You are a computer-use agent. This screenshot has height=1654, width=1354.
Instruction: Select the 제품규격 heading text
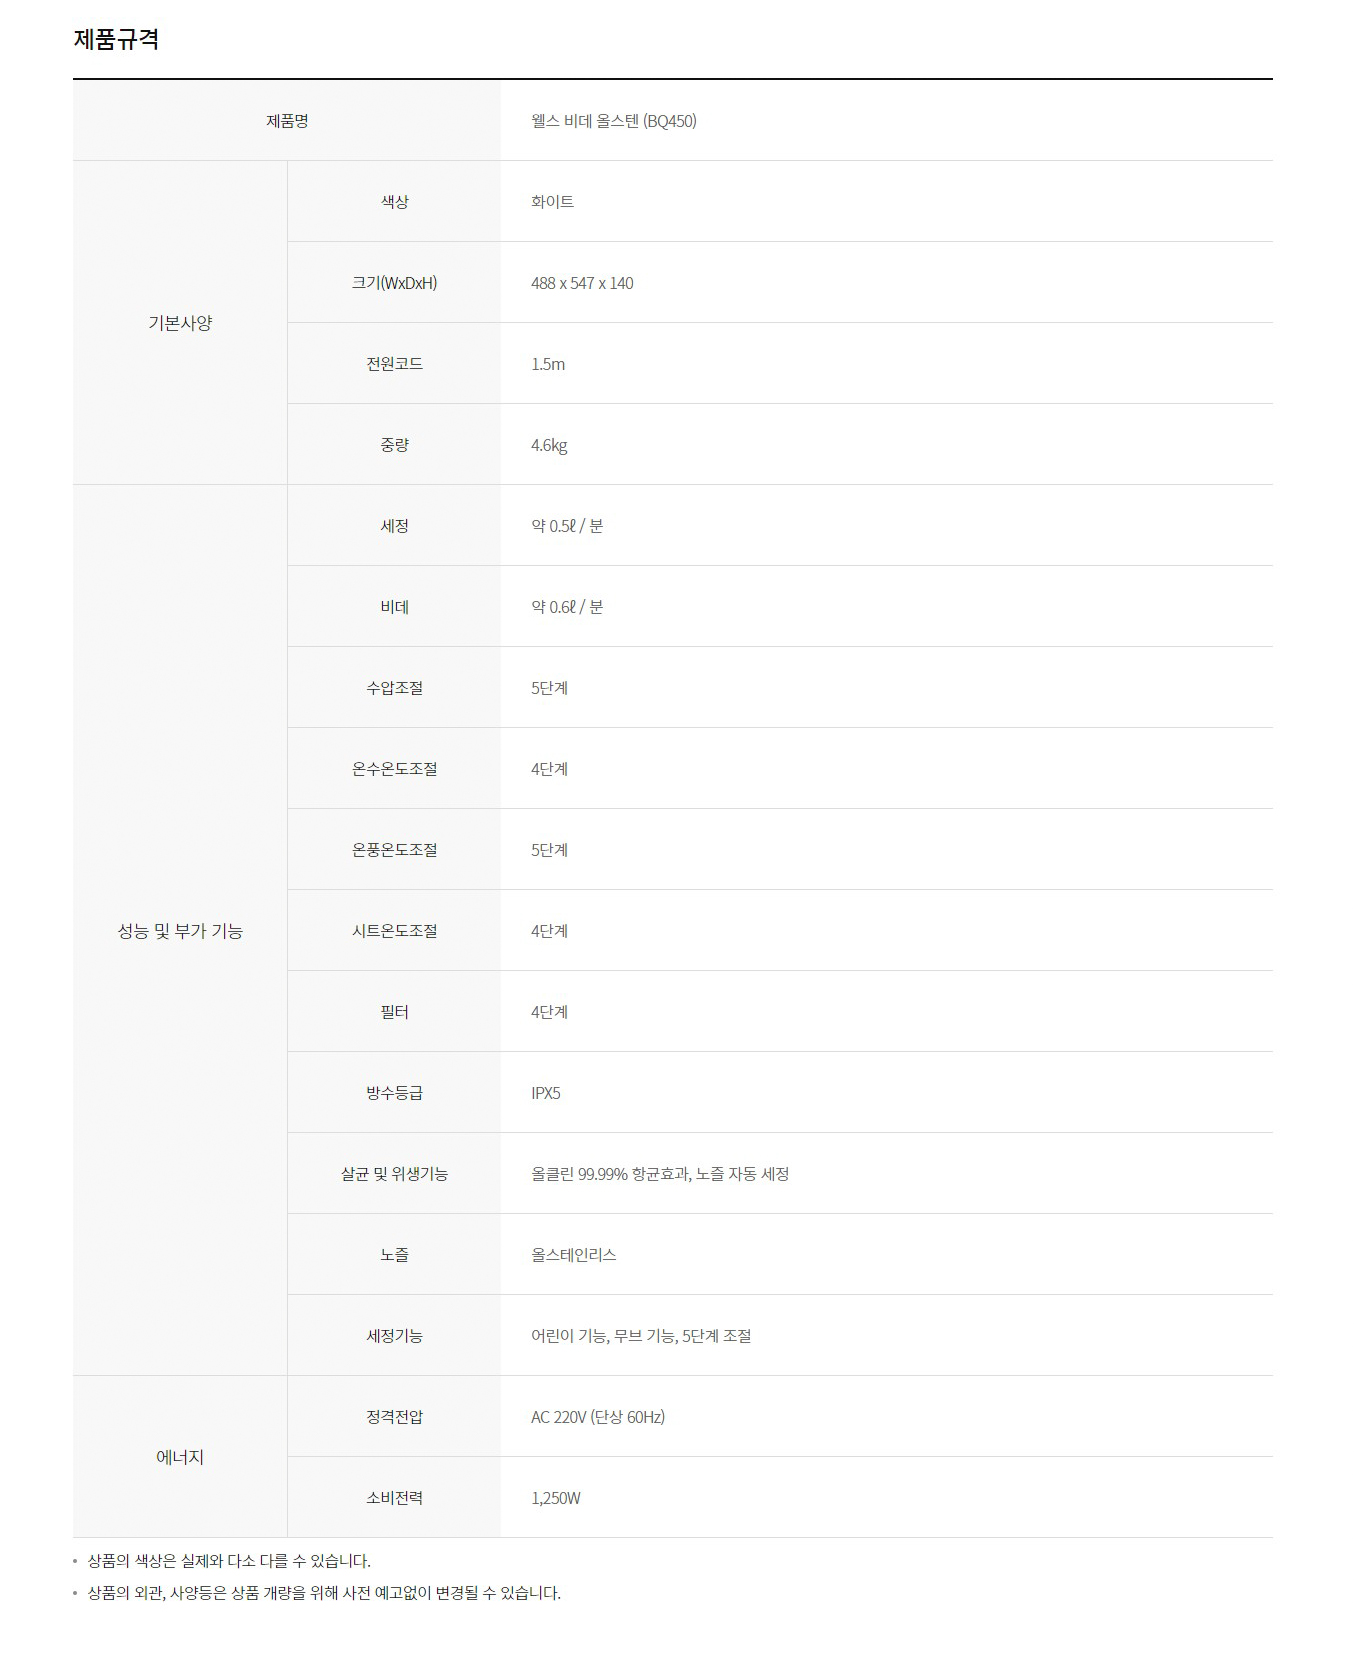(x=116, y=39)
